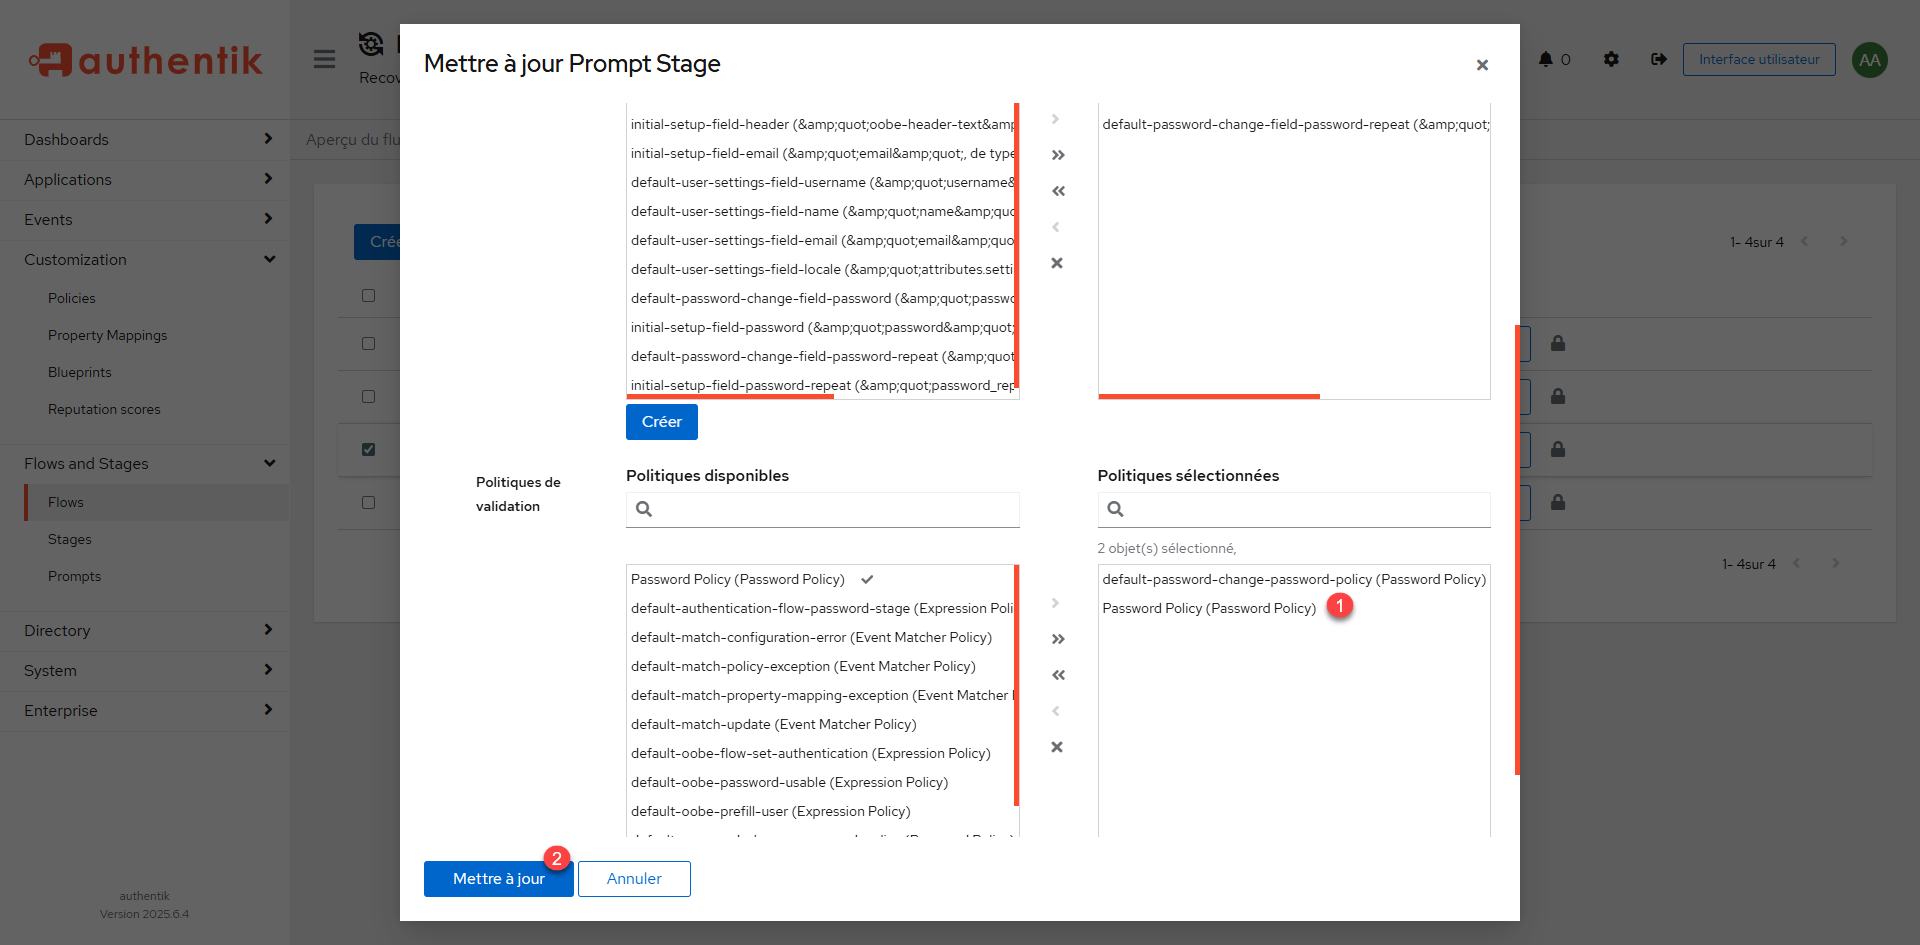Open the Property Mappings sidebar item

pyautogui.click(x=107, y=335)
